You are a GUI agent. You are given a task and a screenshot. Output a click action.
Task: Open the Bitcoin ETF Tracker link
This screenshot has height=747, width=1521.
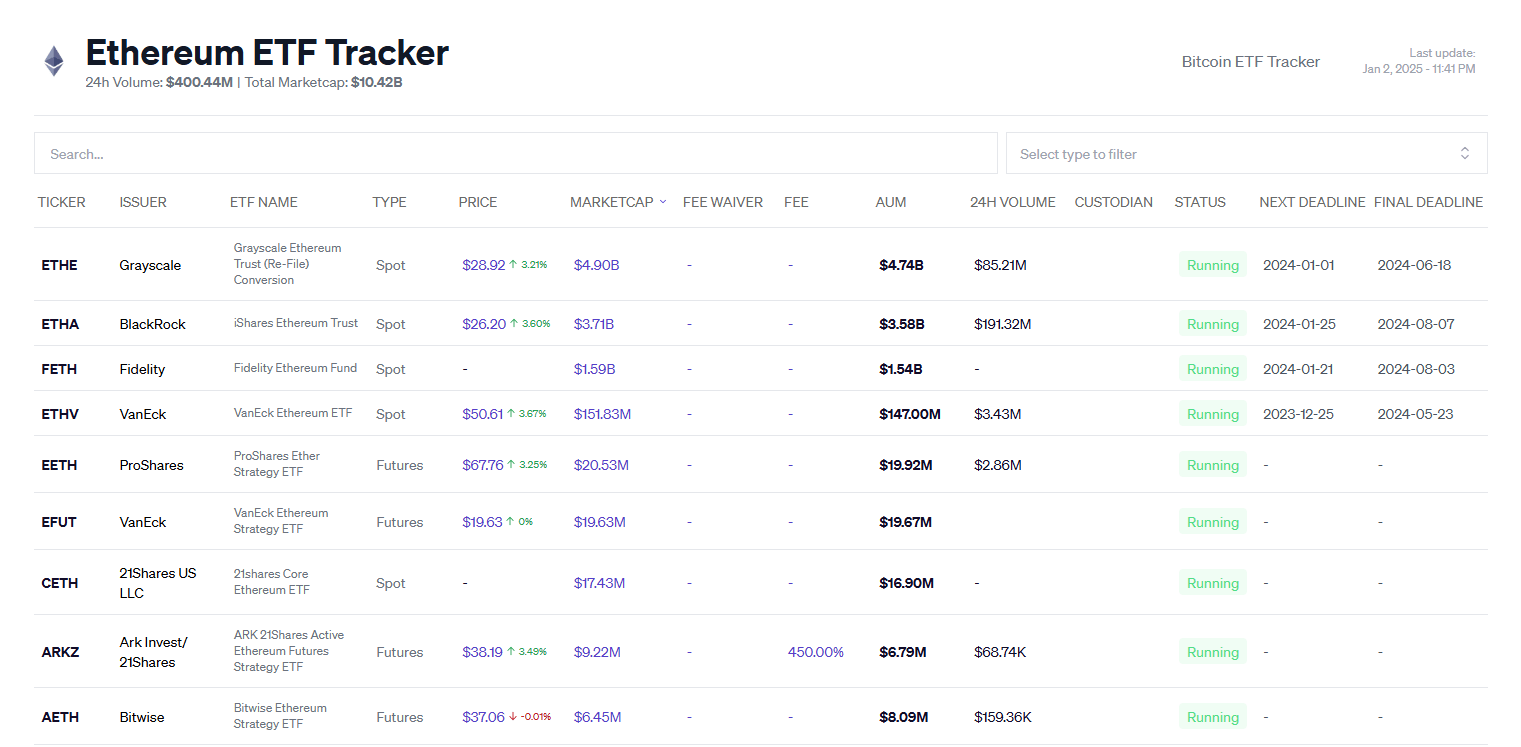pos(1251,62)
